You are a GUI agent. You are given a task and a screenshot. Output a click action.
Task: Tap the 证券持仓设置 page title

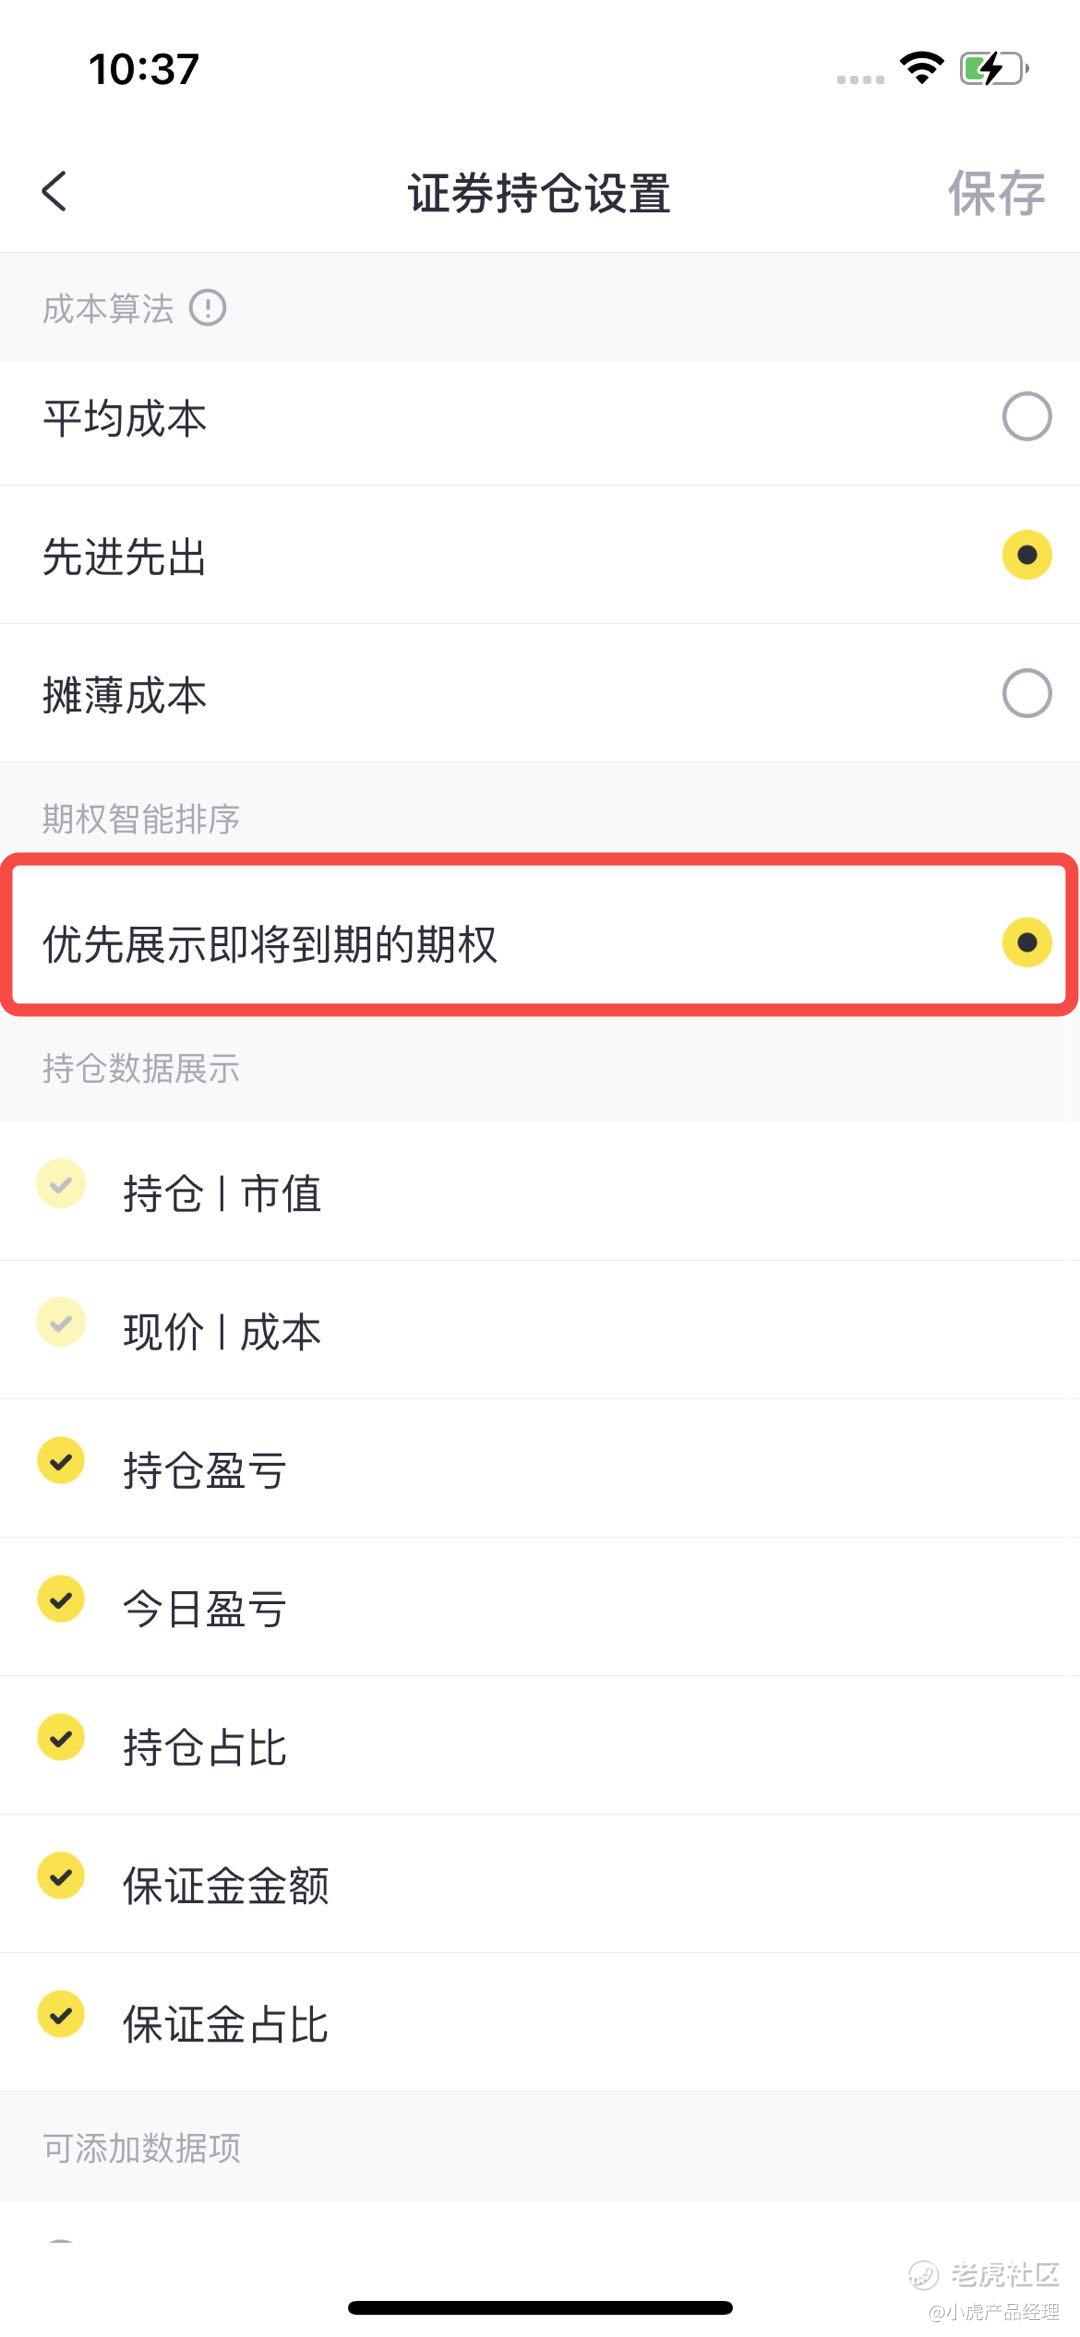click(539, 193)
